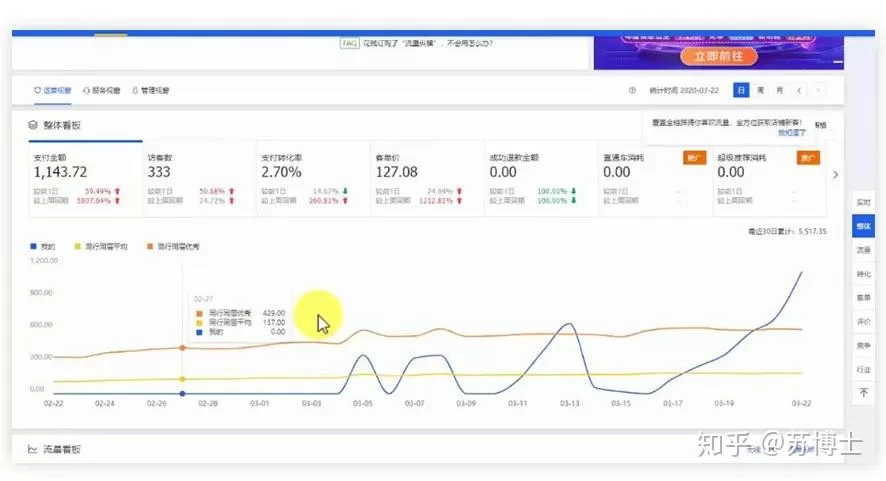Go to previous date with left arrow
This screenshot has height=481, width=886.
801,90
